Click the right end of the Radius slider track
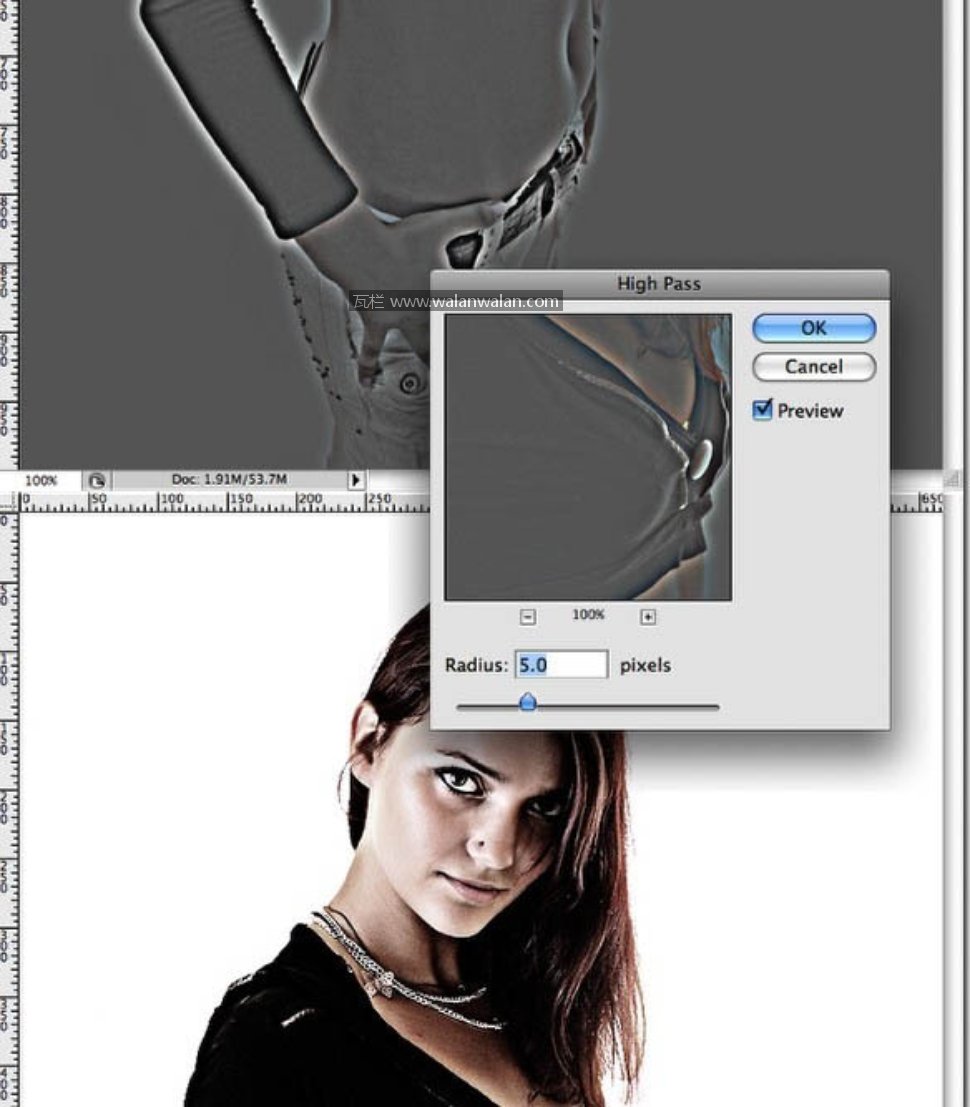Screen dimensions: 970x1107 pyautogui.click(x=714, y=707)
